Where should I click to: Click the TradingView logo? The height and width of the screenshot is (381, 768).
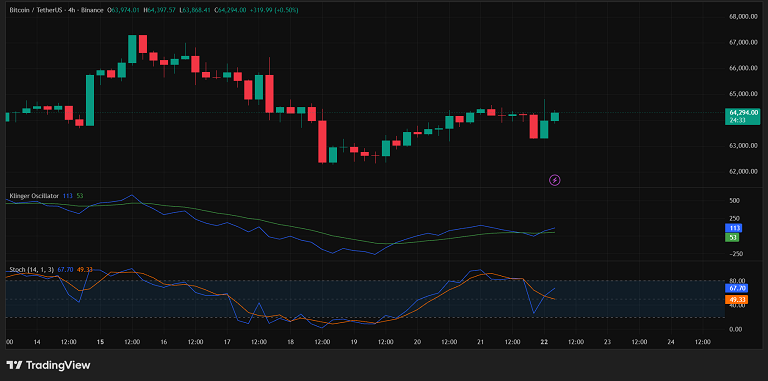tap(48, 365)
